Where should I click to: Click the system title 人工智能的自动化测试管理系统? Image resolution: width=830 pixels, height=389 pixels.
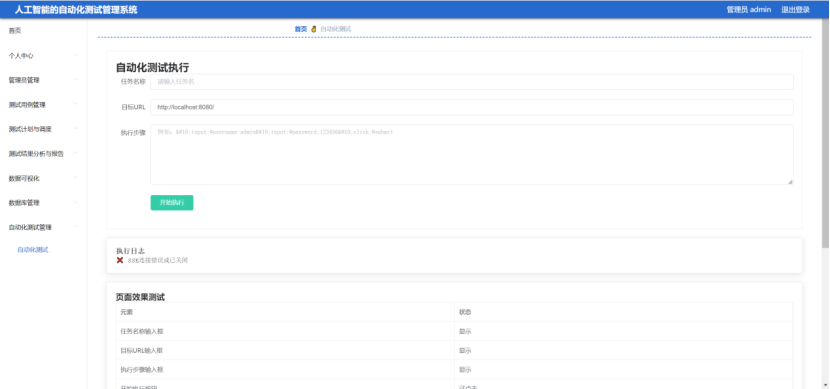point(76,10)
